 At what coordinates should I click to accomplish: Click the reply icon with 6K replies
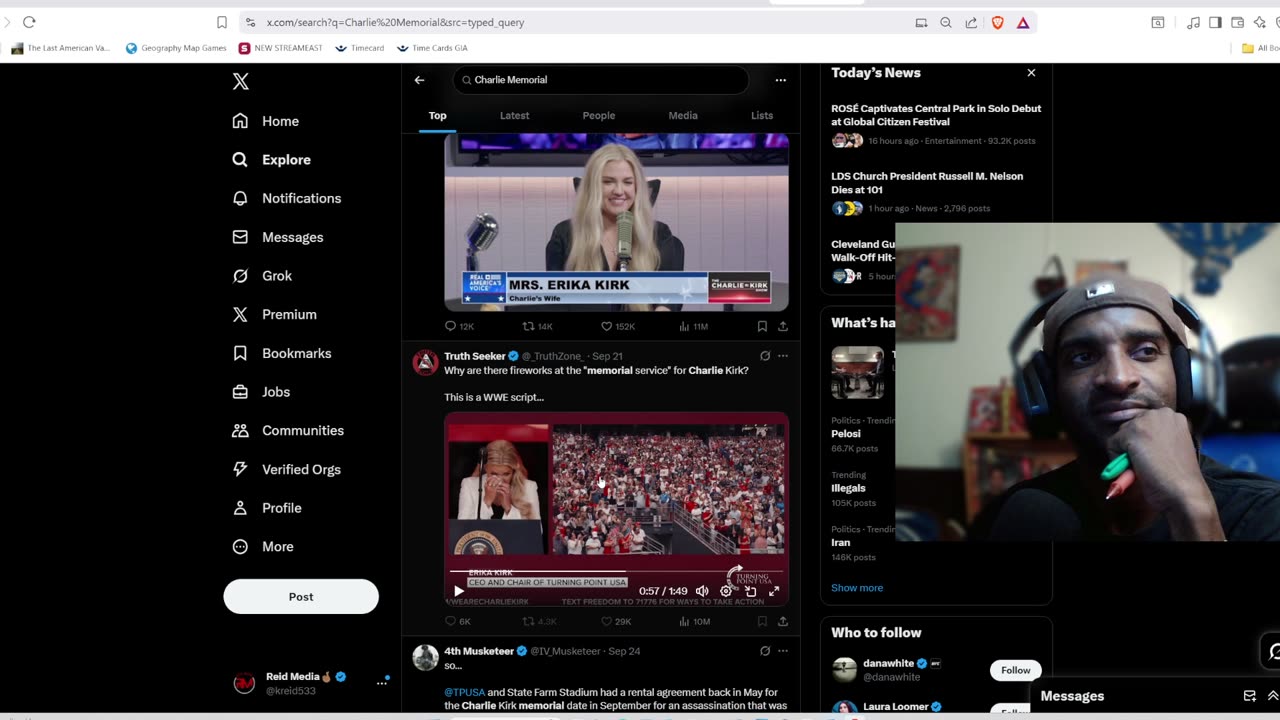450,621
